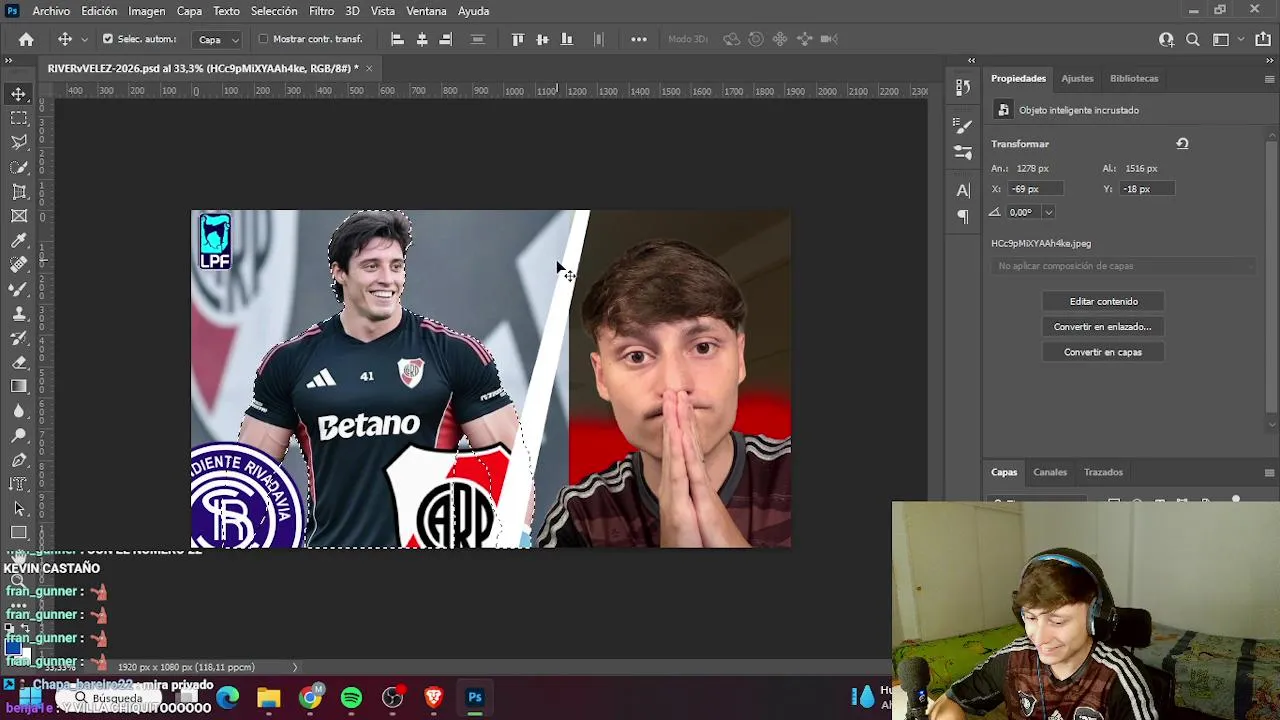Close the RIVERvVELEZ-2026.psd document tab

[368, 68]
